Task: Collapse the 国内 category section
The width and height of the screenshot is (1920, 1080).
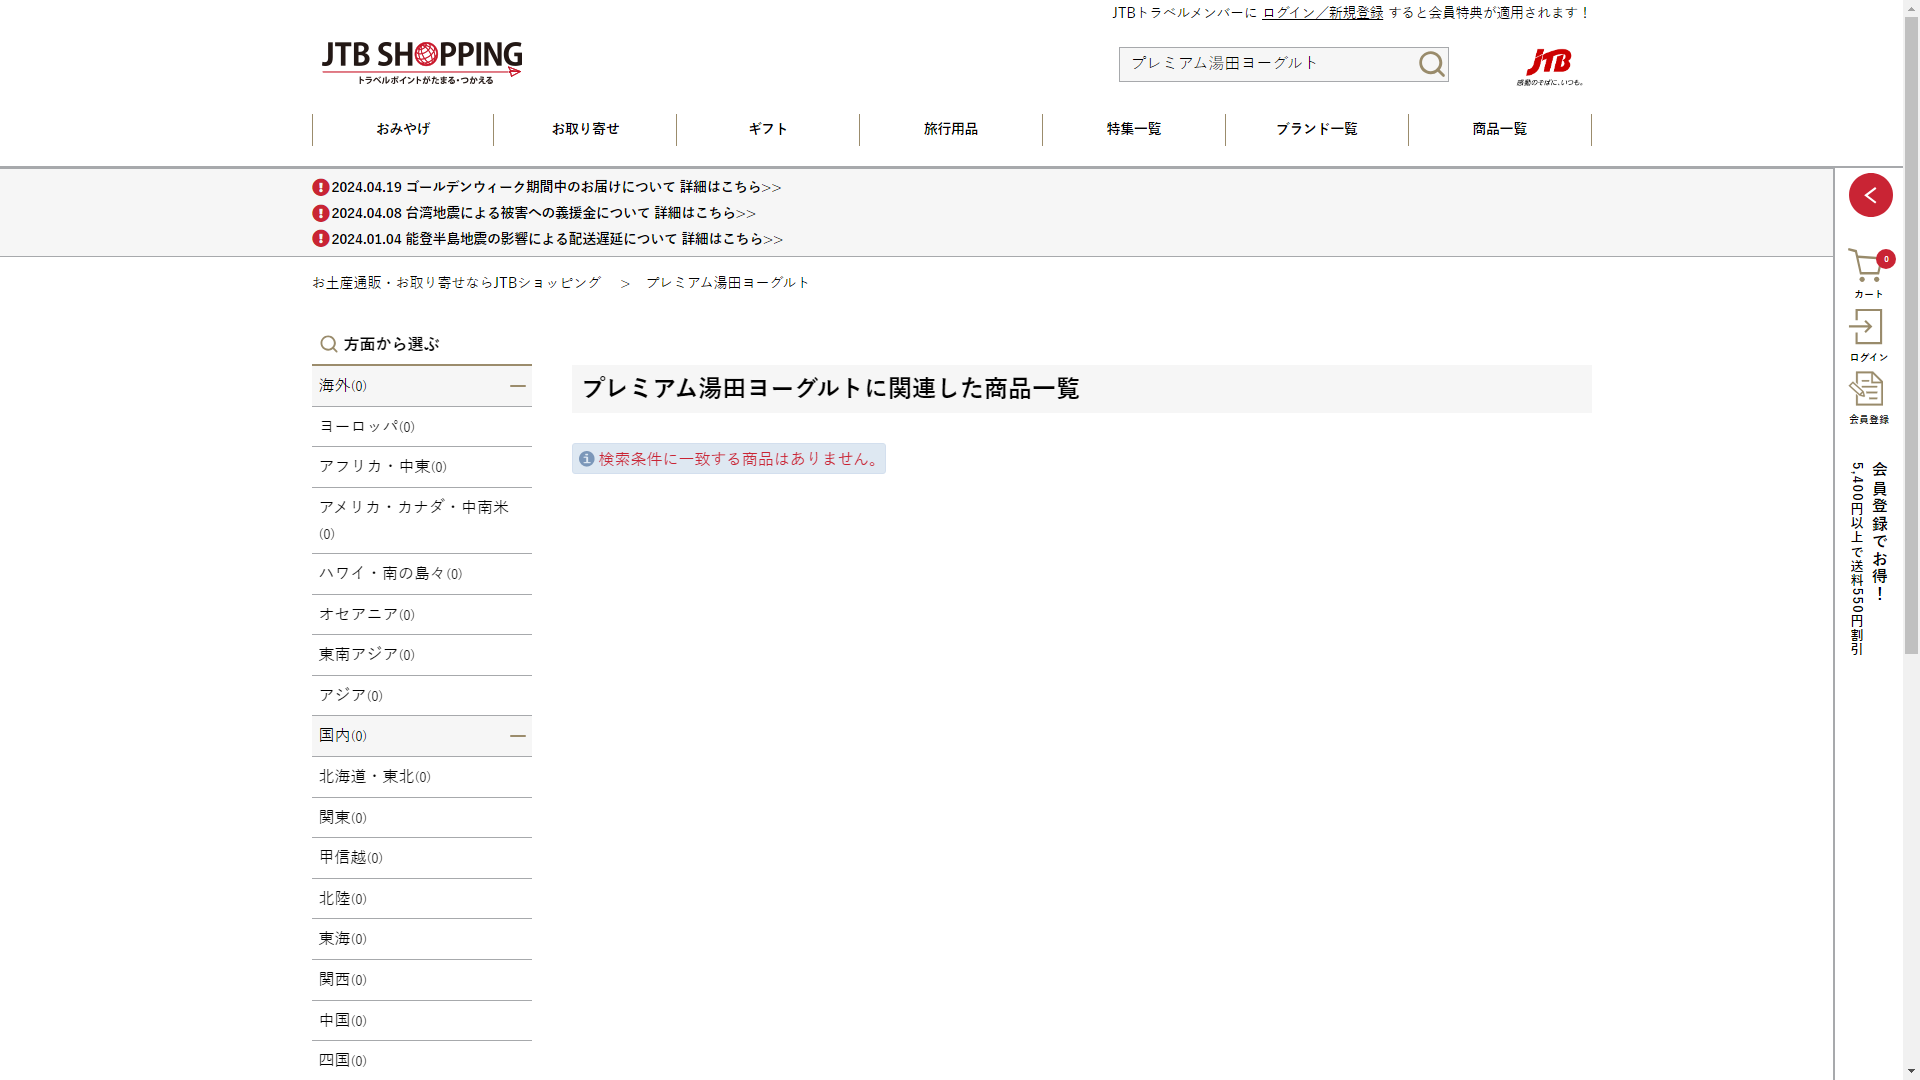Action: point(517,736)
